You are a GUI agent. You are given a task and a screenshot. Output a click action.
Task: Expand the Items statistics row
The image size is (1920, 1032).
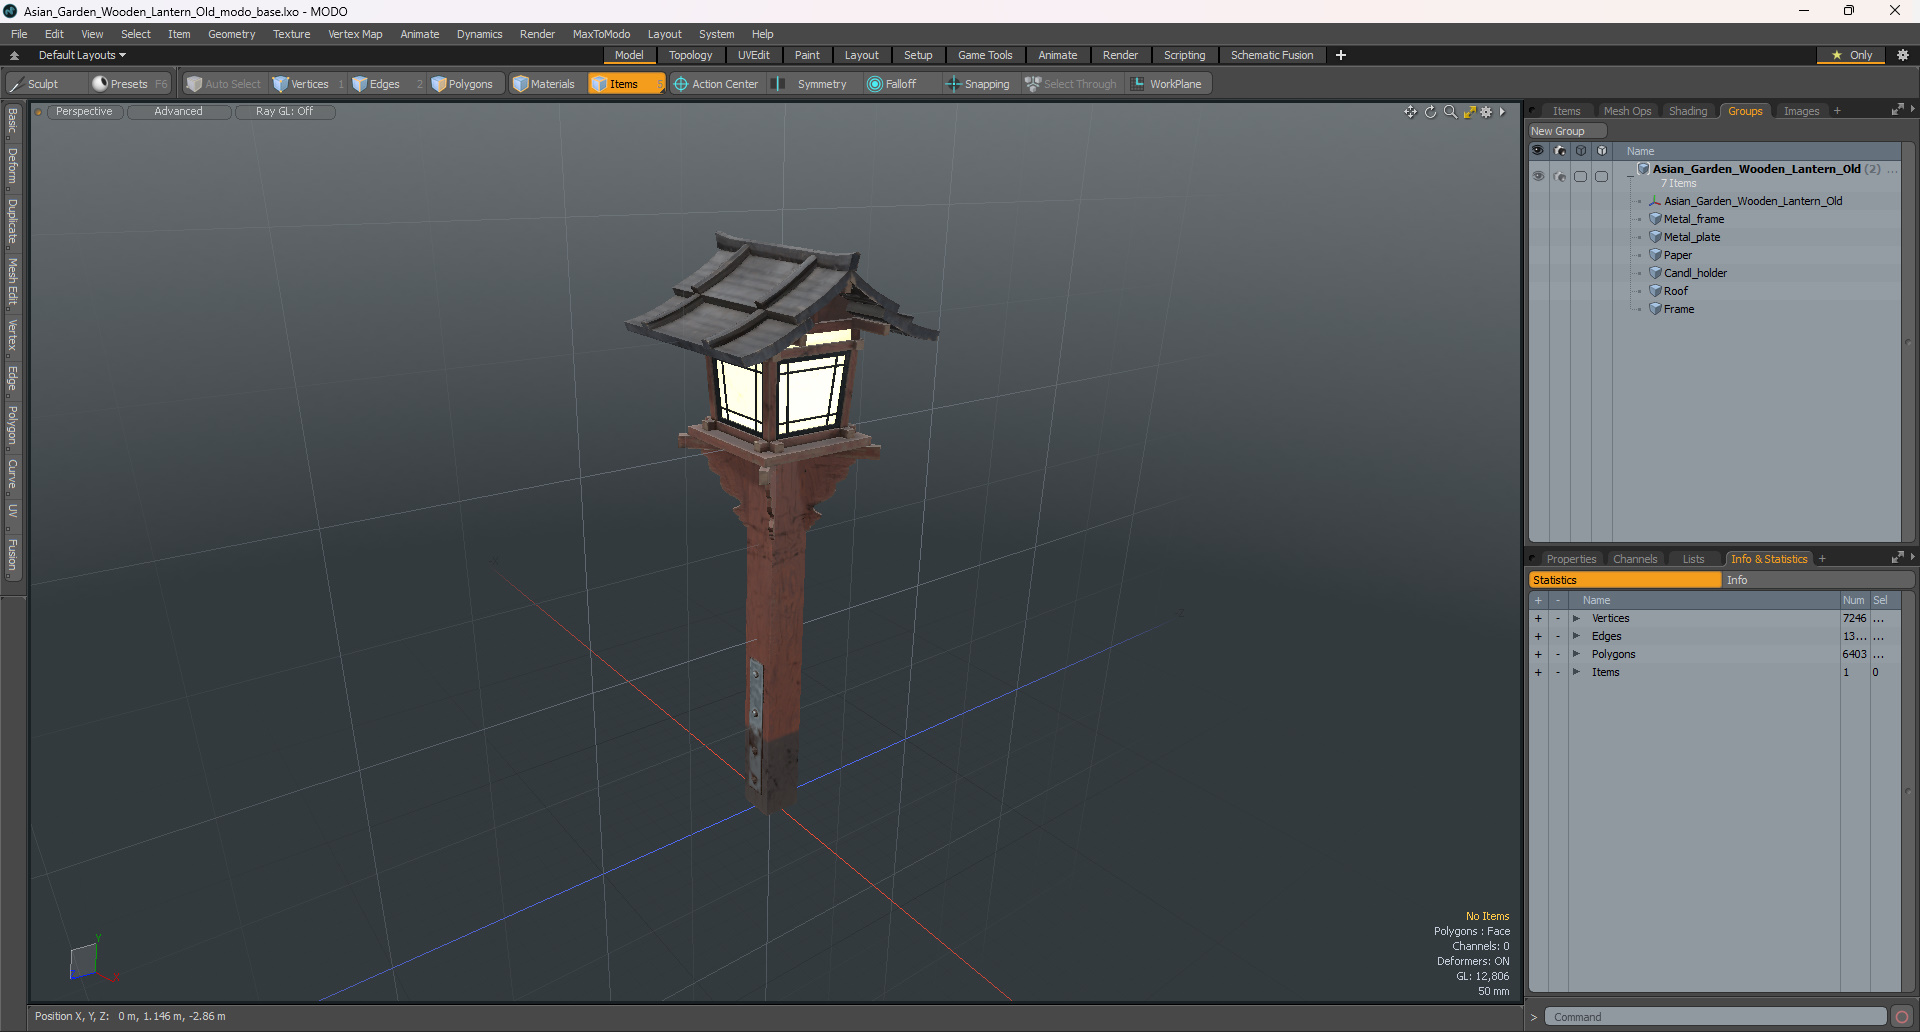click(x=1576, y=672)
